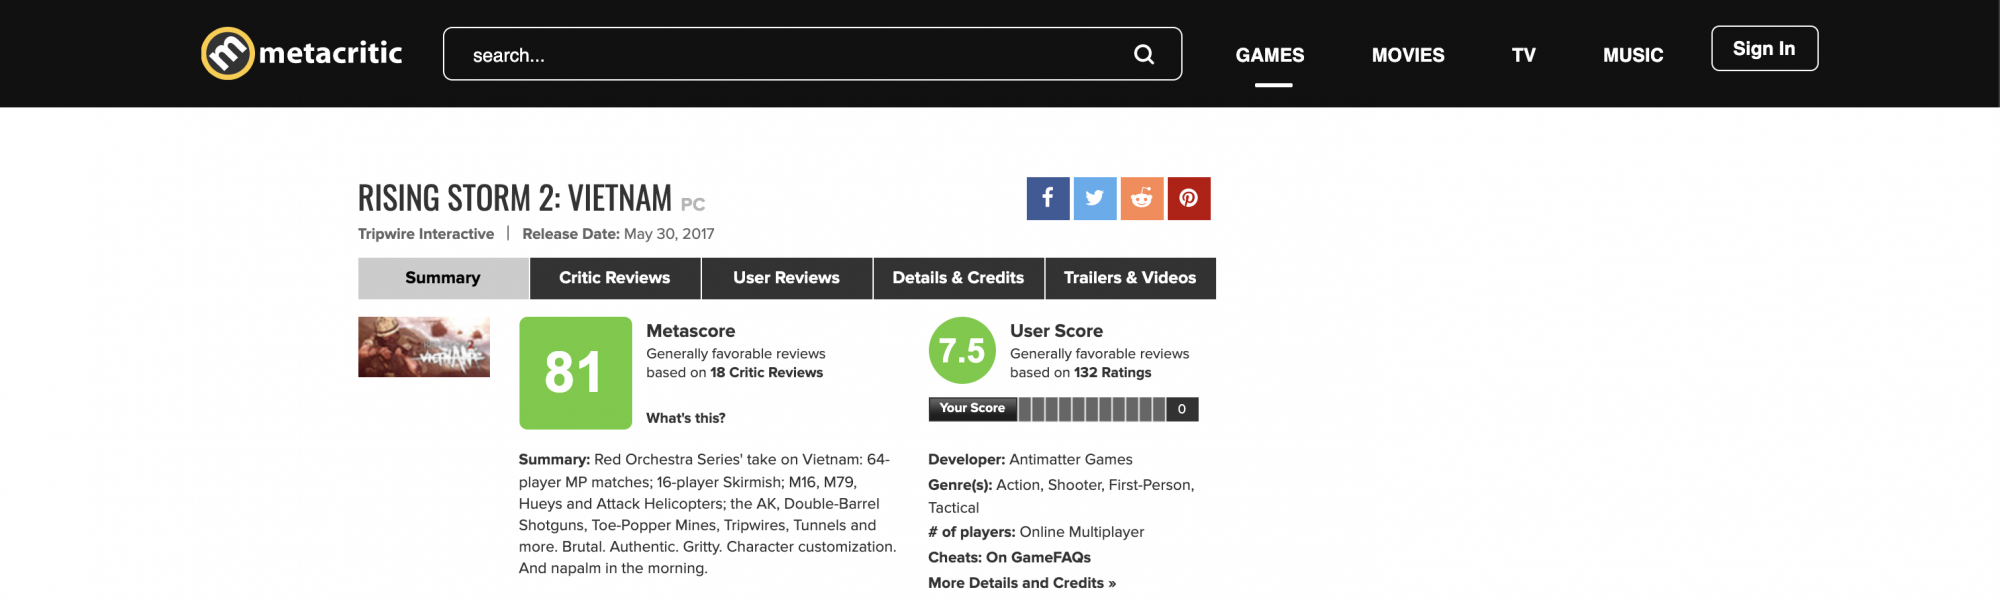Select the Summary tab
Image resolution: width=2000 pixels, height=600 pixels.
pyautogui.click(x=443, y=278)
